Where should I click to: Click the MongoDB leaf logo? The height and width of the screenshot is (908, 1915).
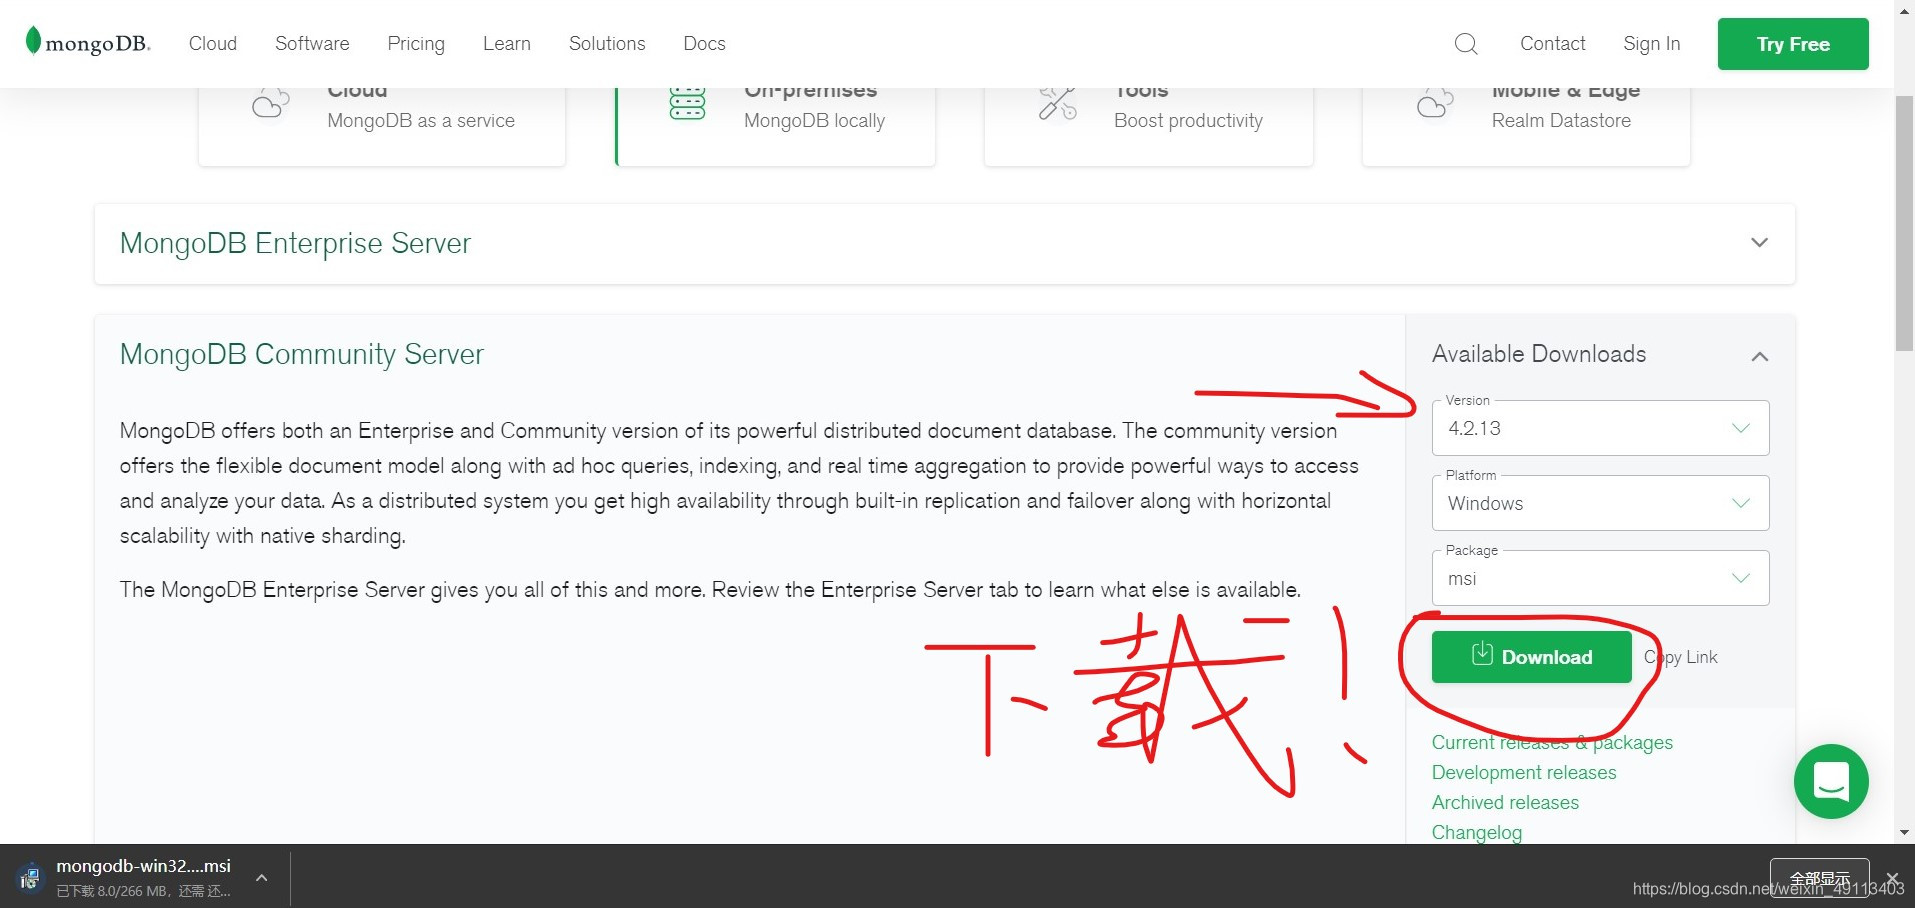[87, 42]
